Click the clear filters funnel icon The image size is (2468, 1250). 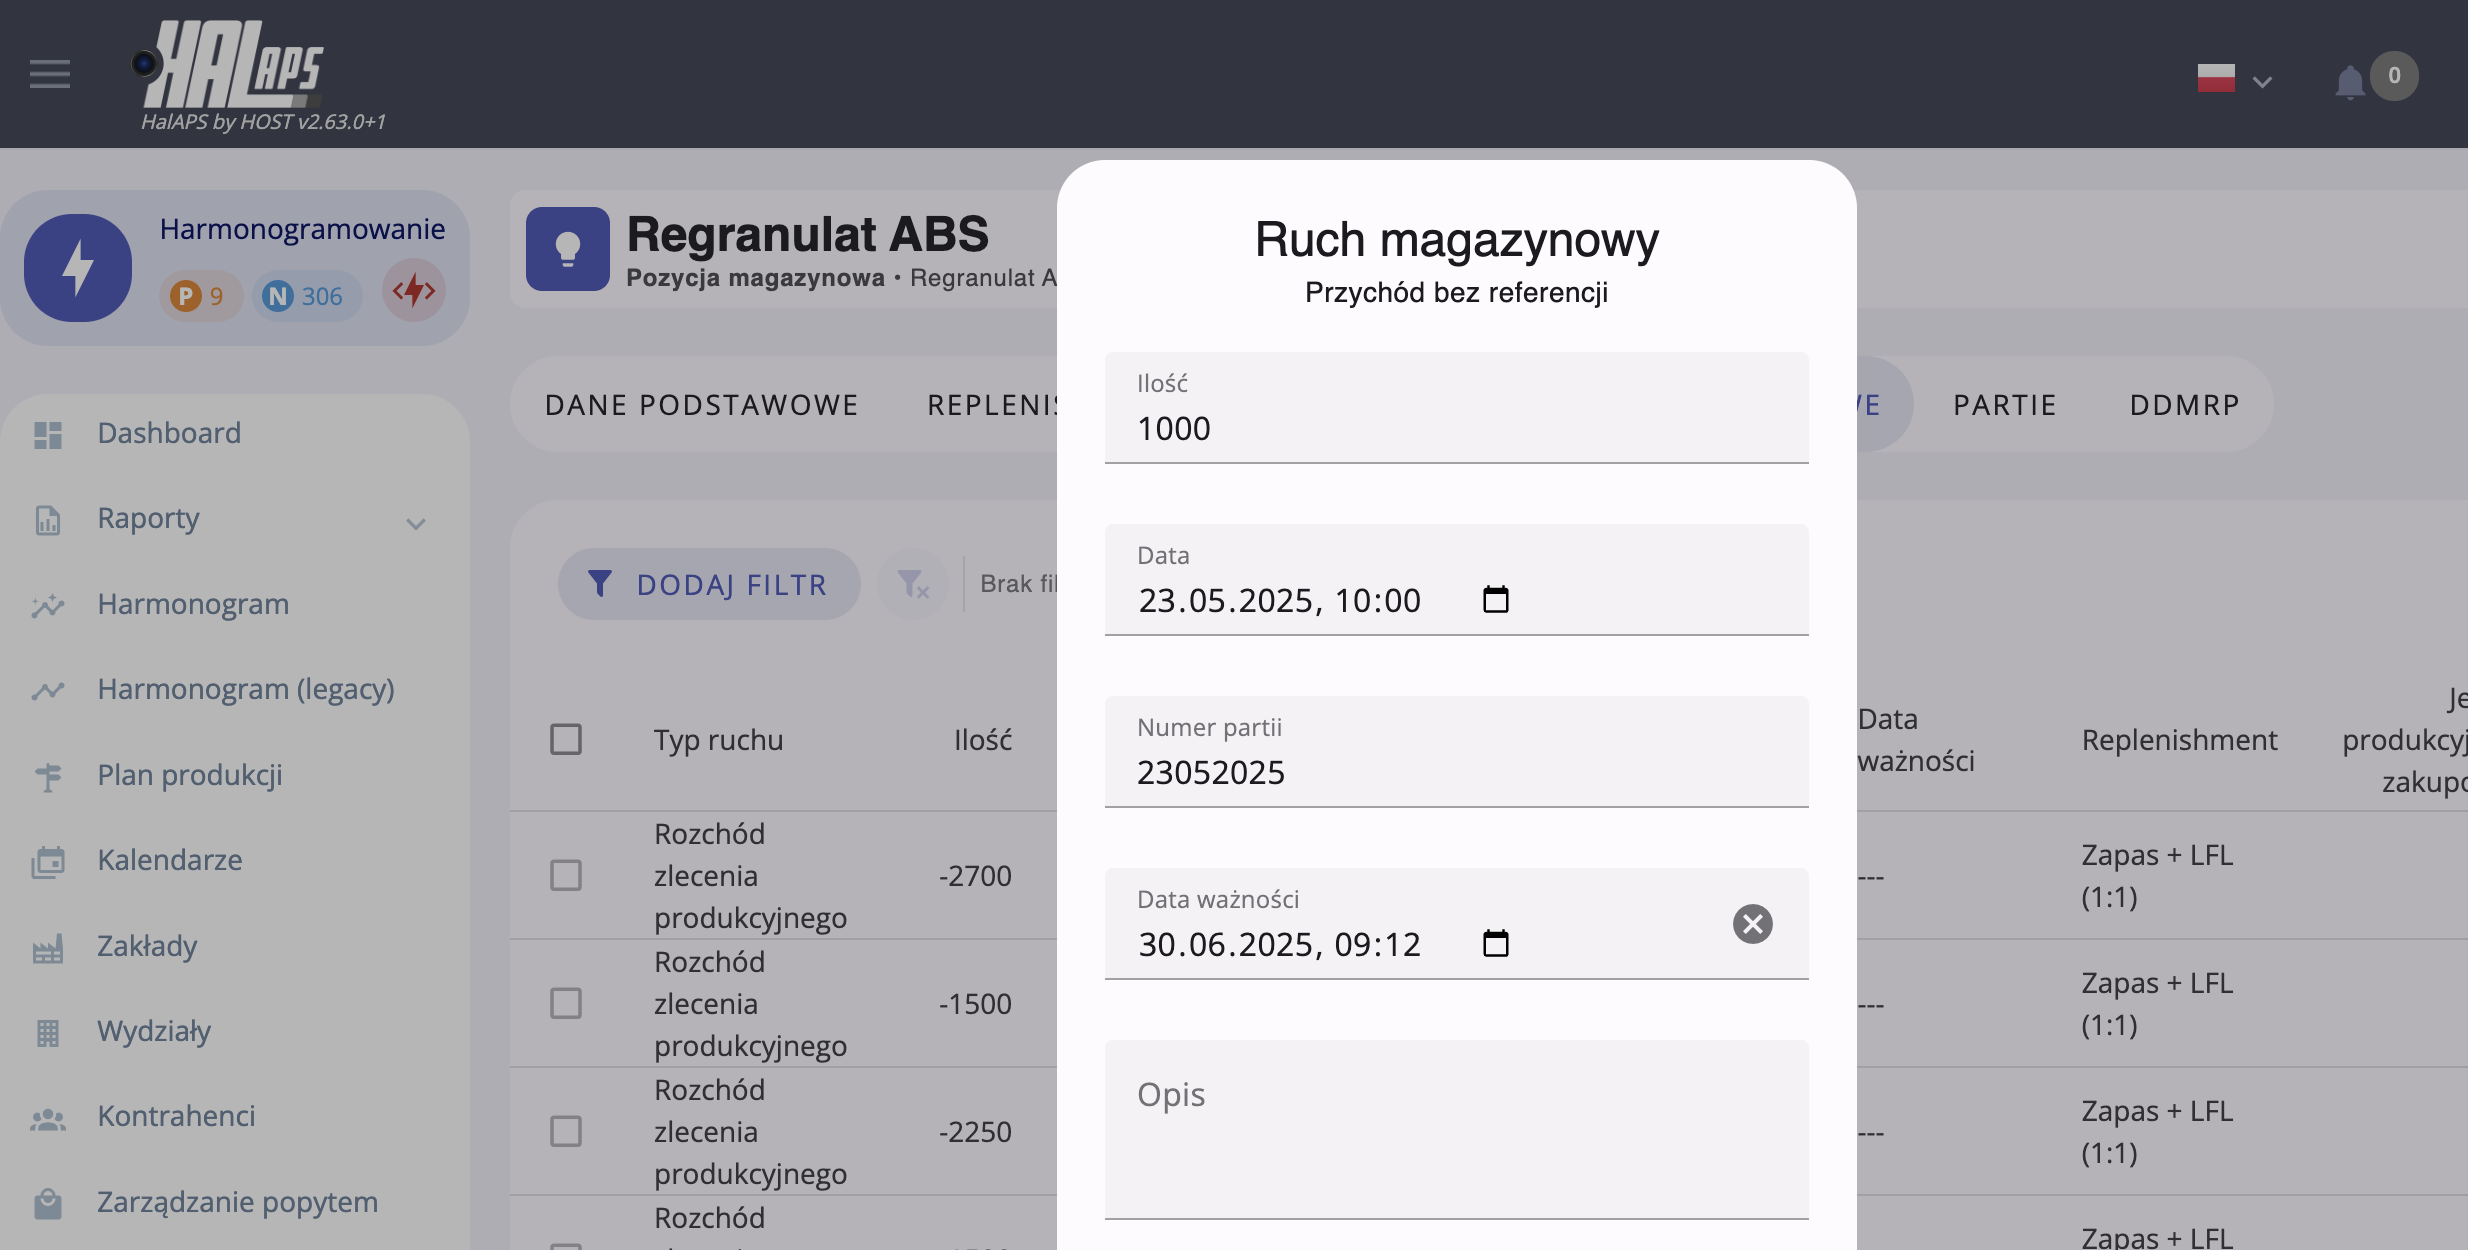pyautogui.click(x=912, y=584)
